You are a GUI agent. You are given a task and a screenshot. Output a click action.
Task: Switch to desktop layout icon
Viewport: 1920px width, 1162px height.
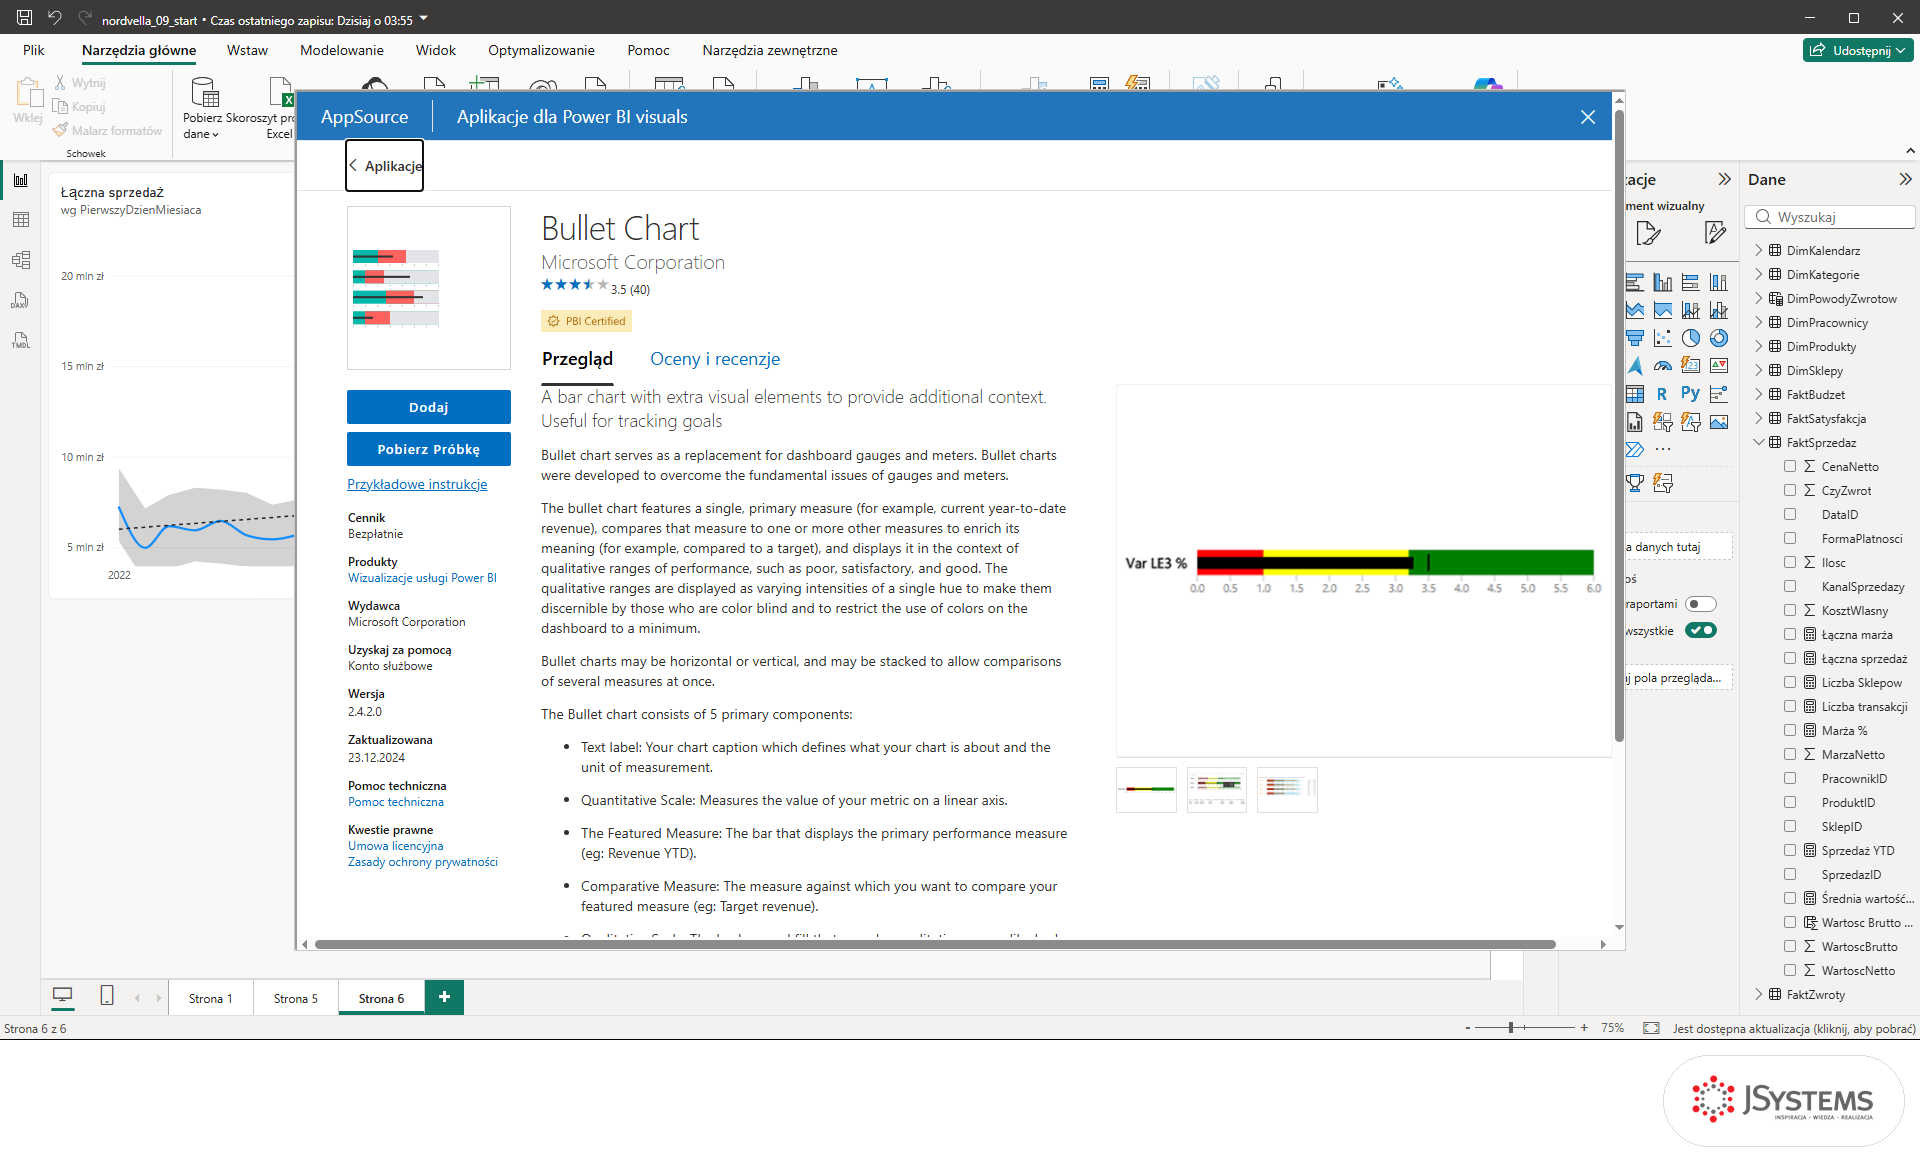coord(62,996)
